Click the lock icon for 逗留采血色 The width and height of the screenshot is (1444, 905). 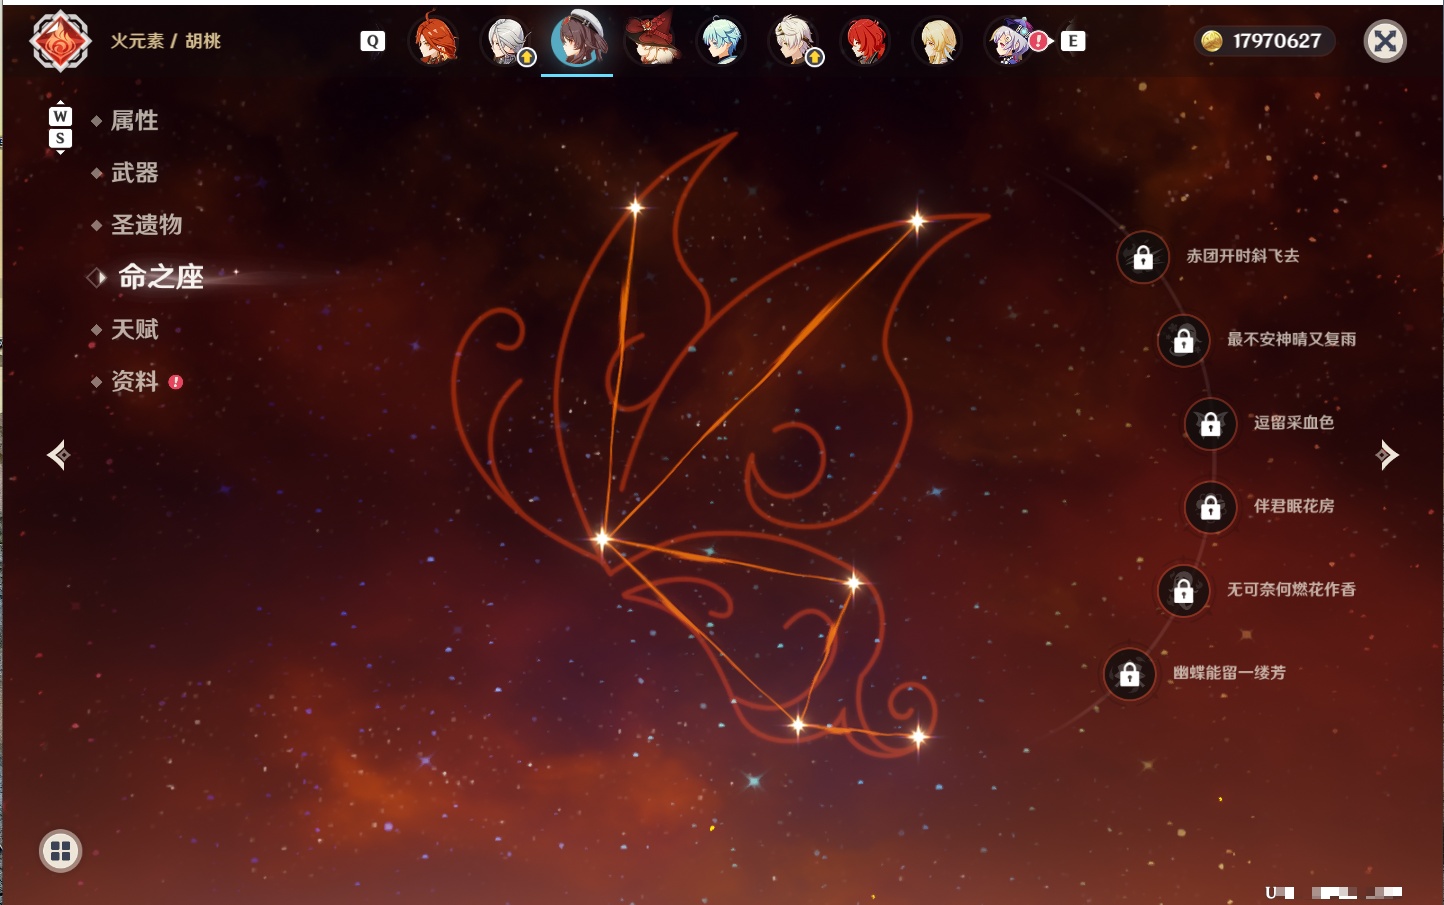(x=1210, y=424)
